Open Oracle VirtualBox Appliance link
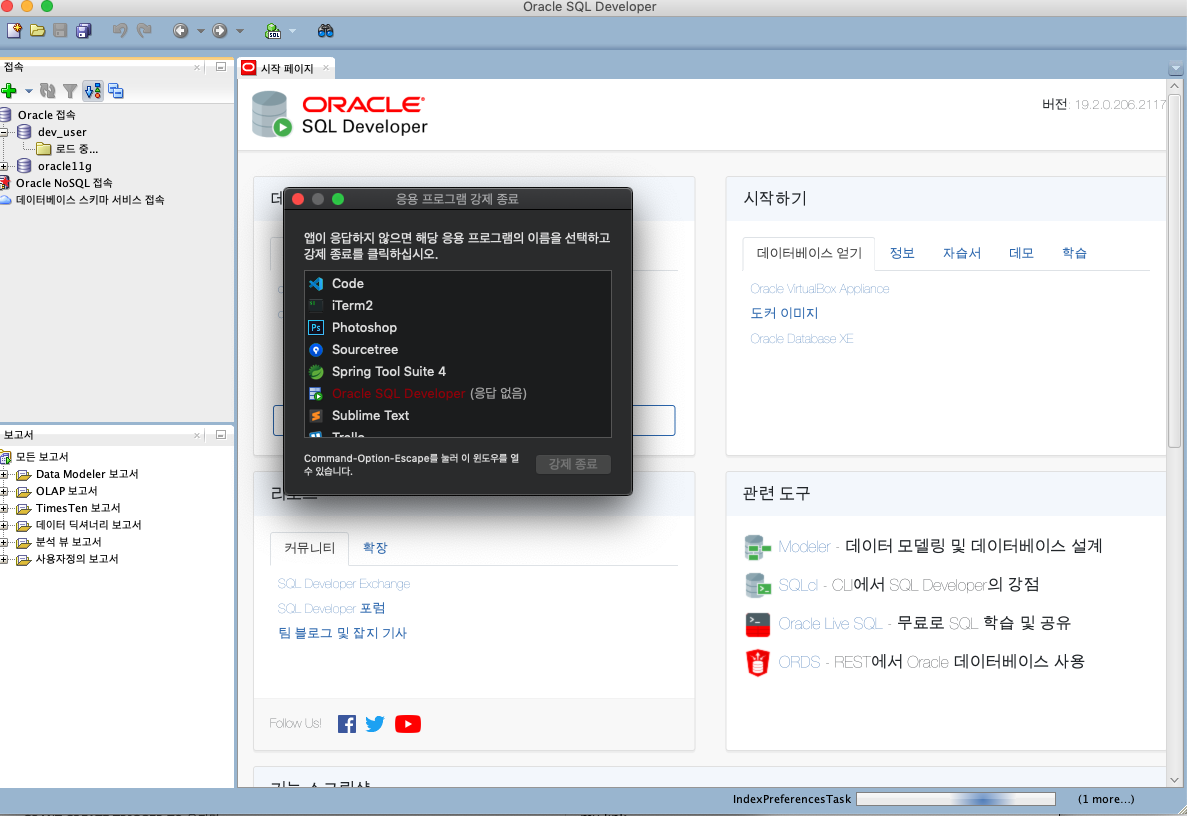Image resolution: width=1187 pixels, height=816 pixels. [819, 288]
